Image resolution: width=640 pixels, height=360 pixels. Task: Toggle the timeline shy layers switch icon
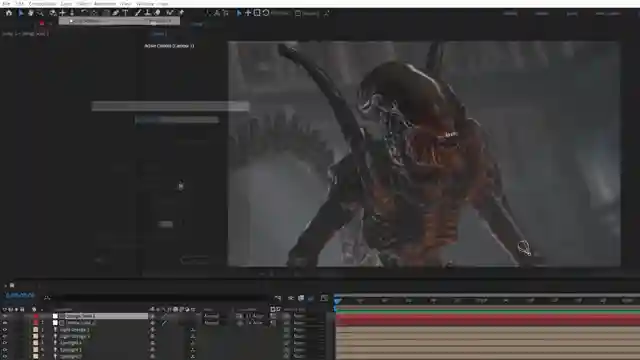pyautogui.click(x=291, y=298)
